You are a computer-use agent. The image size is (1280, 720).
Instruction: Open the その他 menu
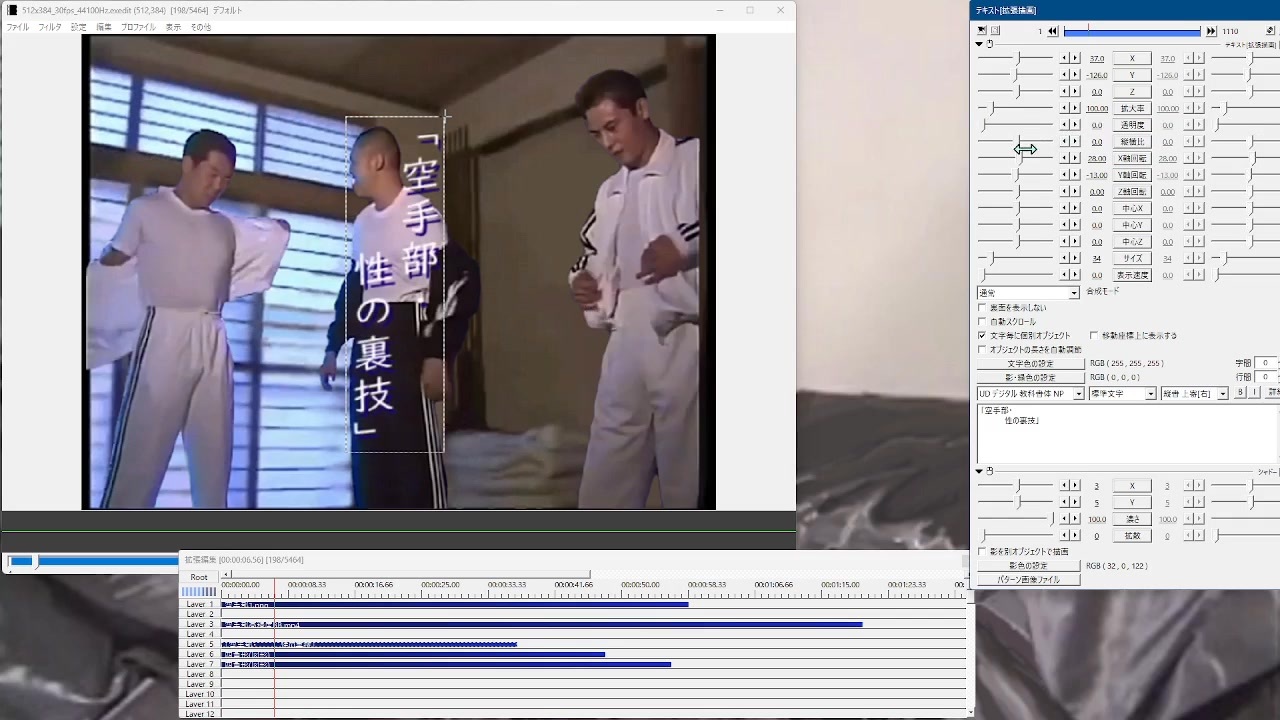pos(201,27)
